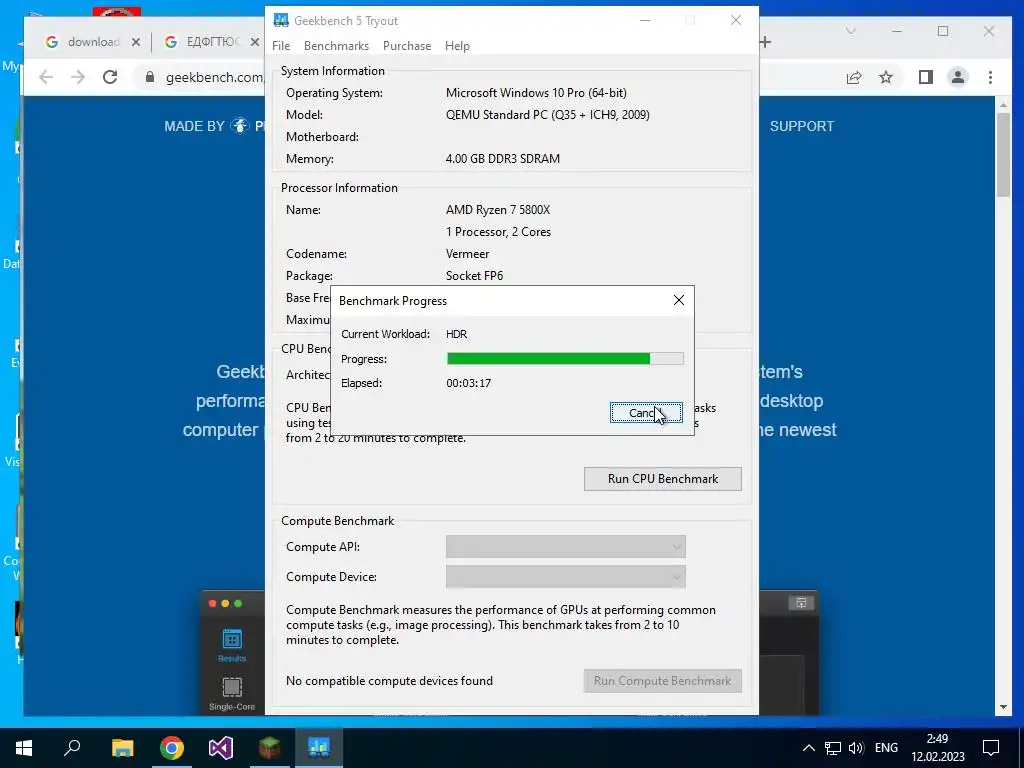The height and width of the screenshot is (768, 1024).
Task: Select '4.00 GB DDR3 SDRAM' memory value
Action: [x=502, y=159]
